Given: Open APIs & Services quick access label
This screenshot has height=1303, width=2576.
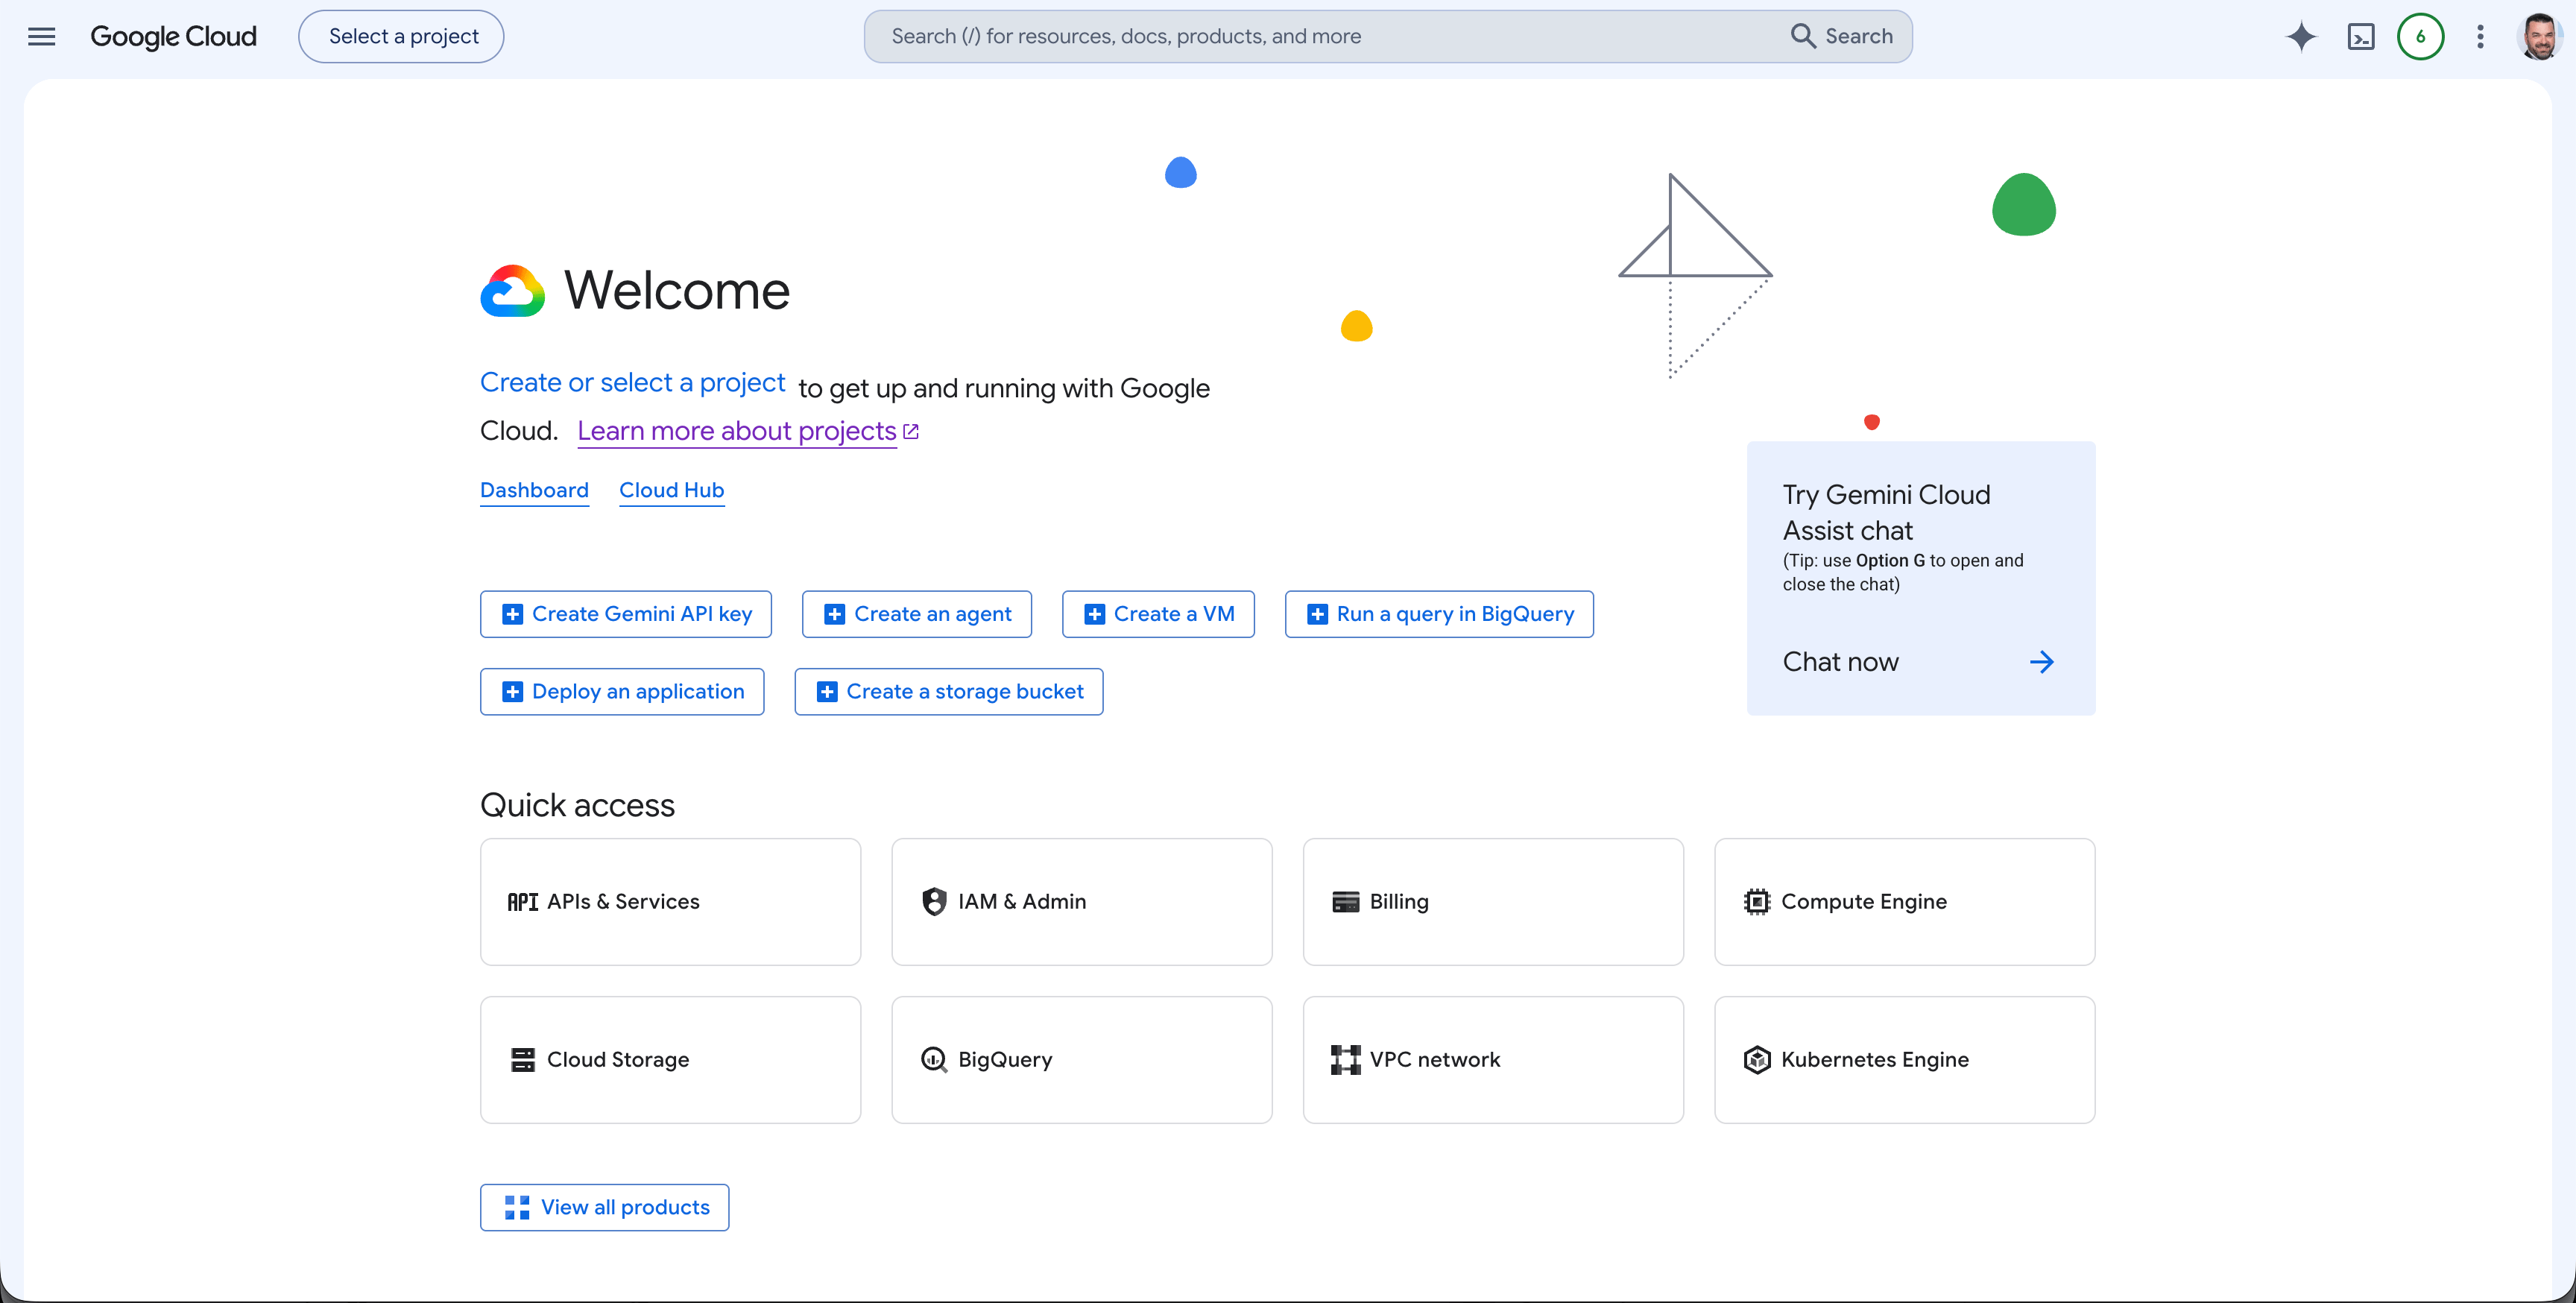Looking at the screenshot, I should [623, 902].
